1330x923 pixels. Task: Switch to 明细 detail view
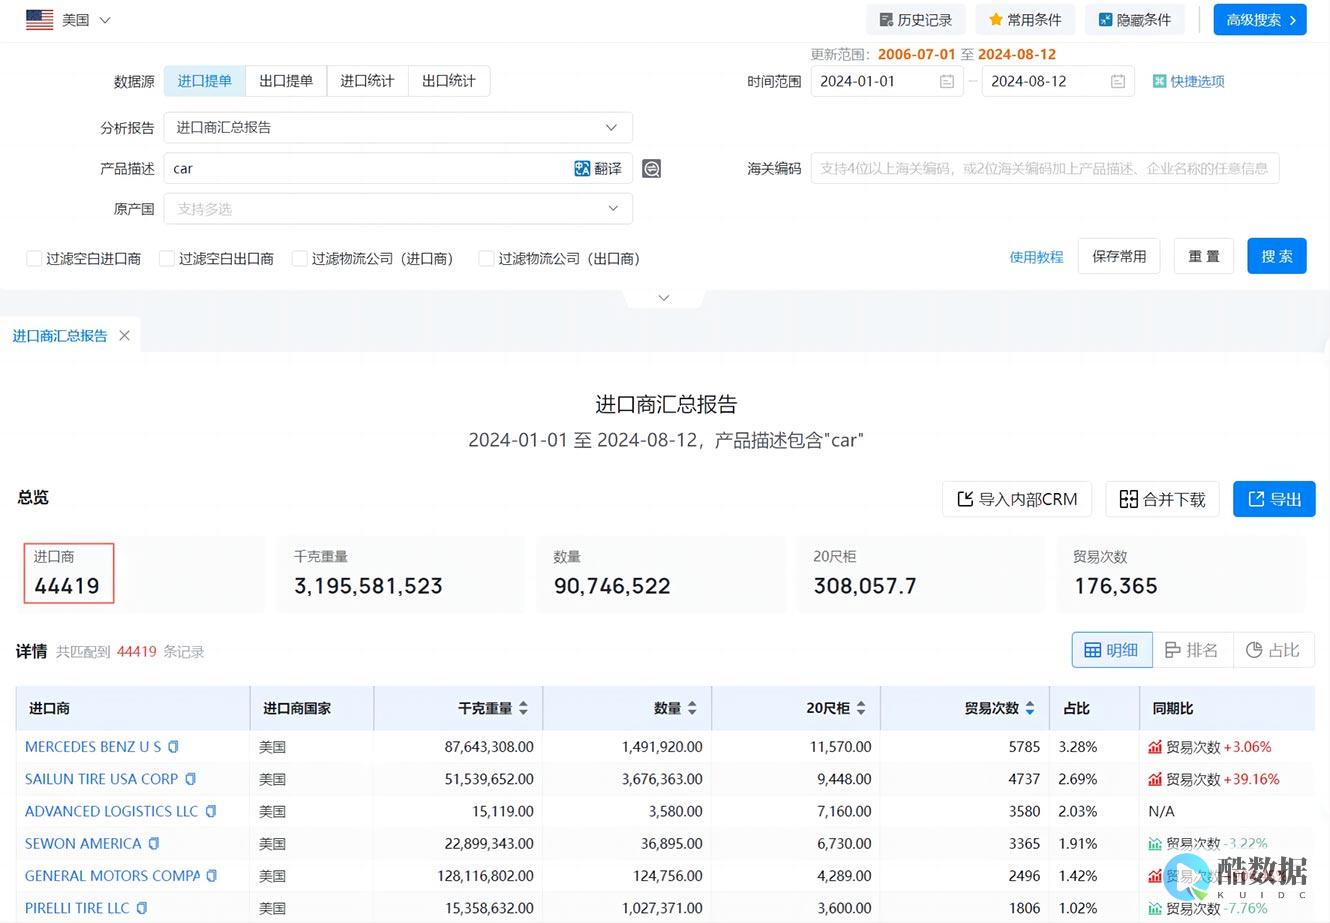click(1112, 650)
